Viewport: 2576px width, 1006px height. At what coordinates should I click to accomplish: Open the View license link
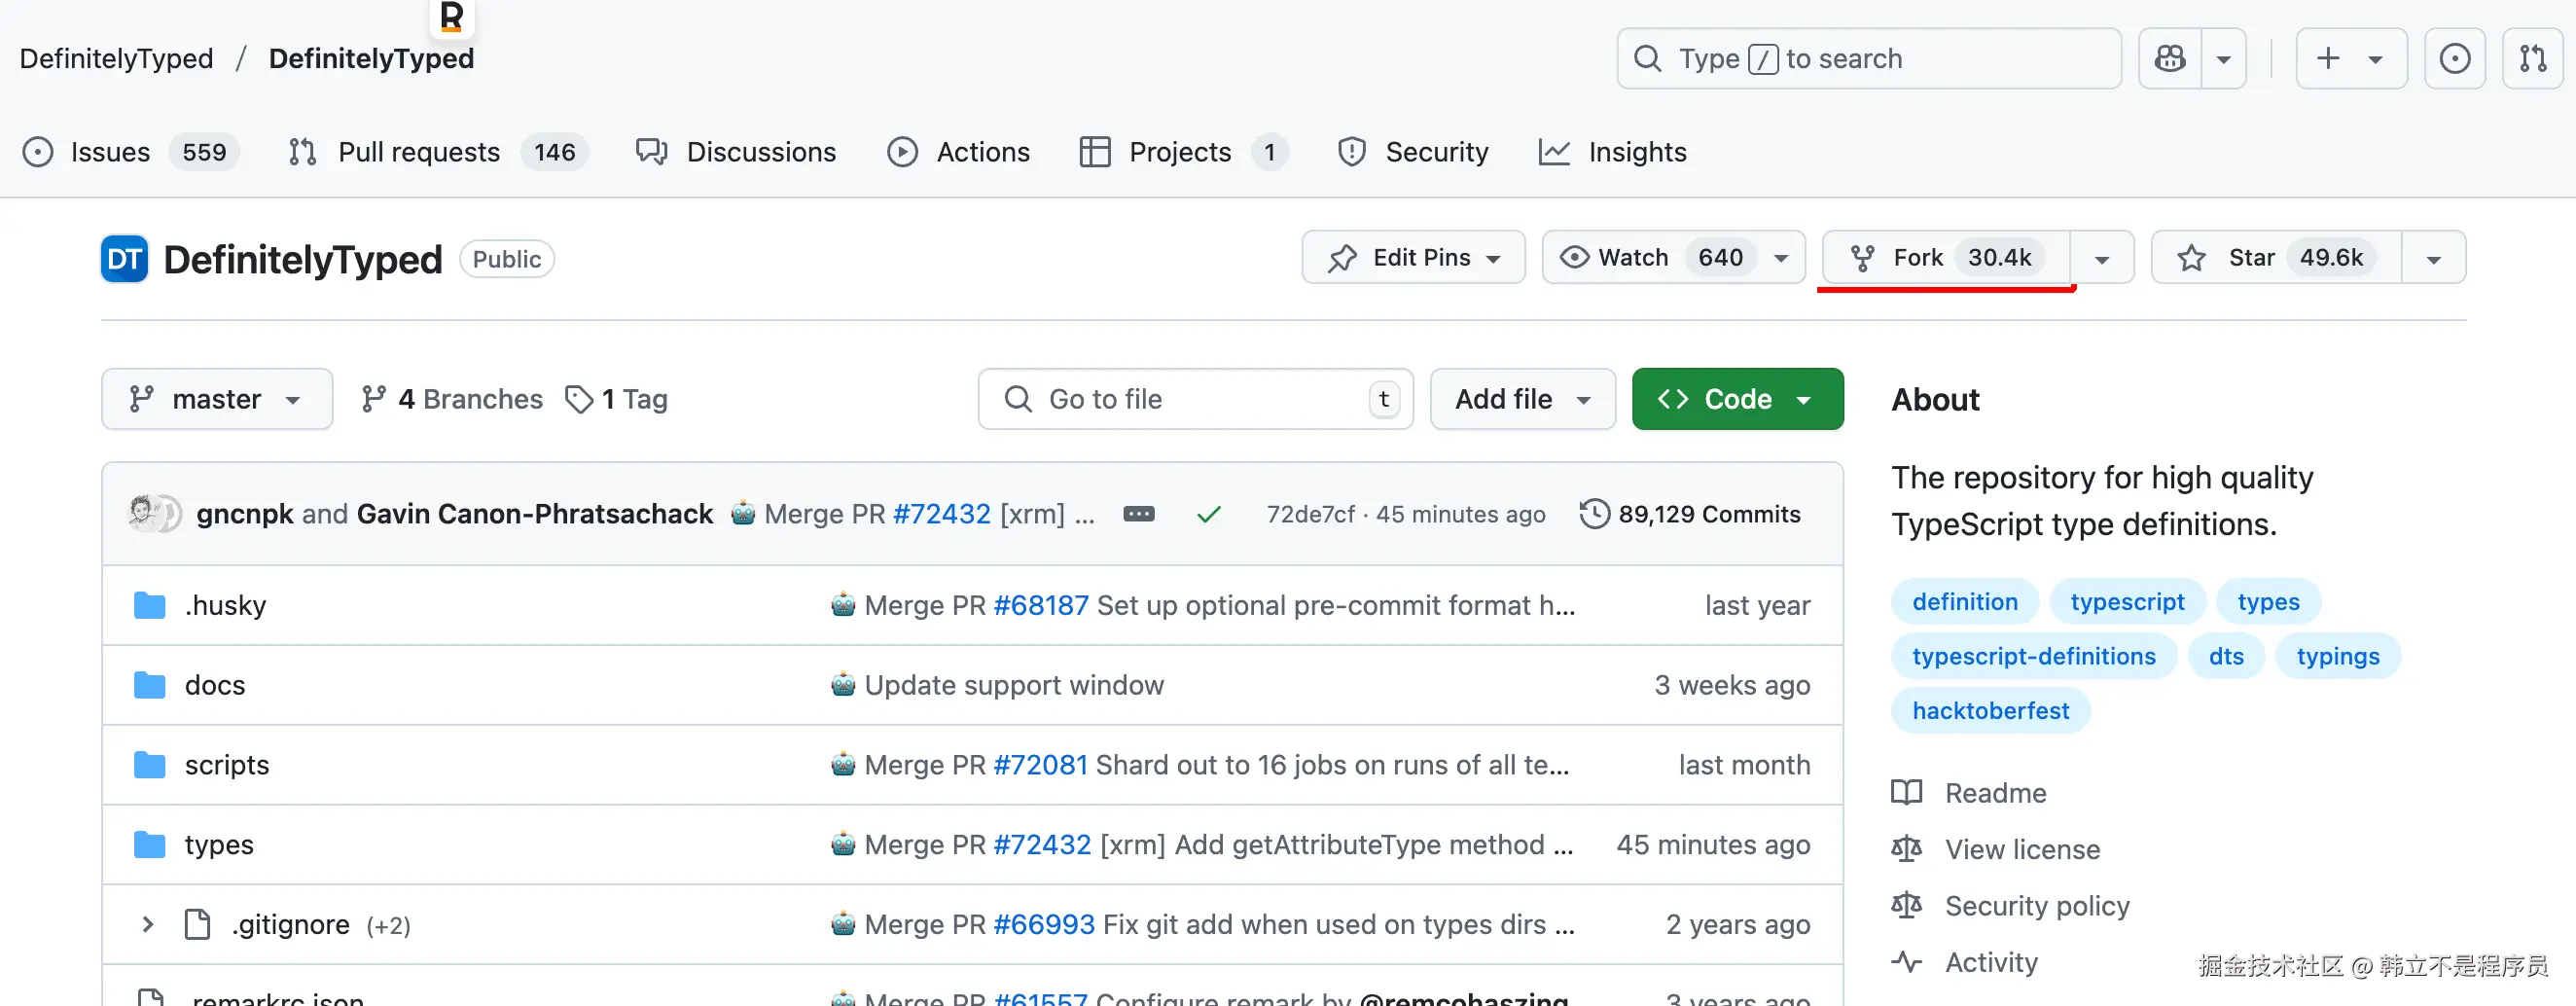(x=1996, y=849)
